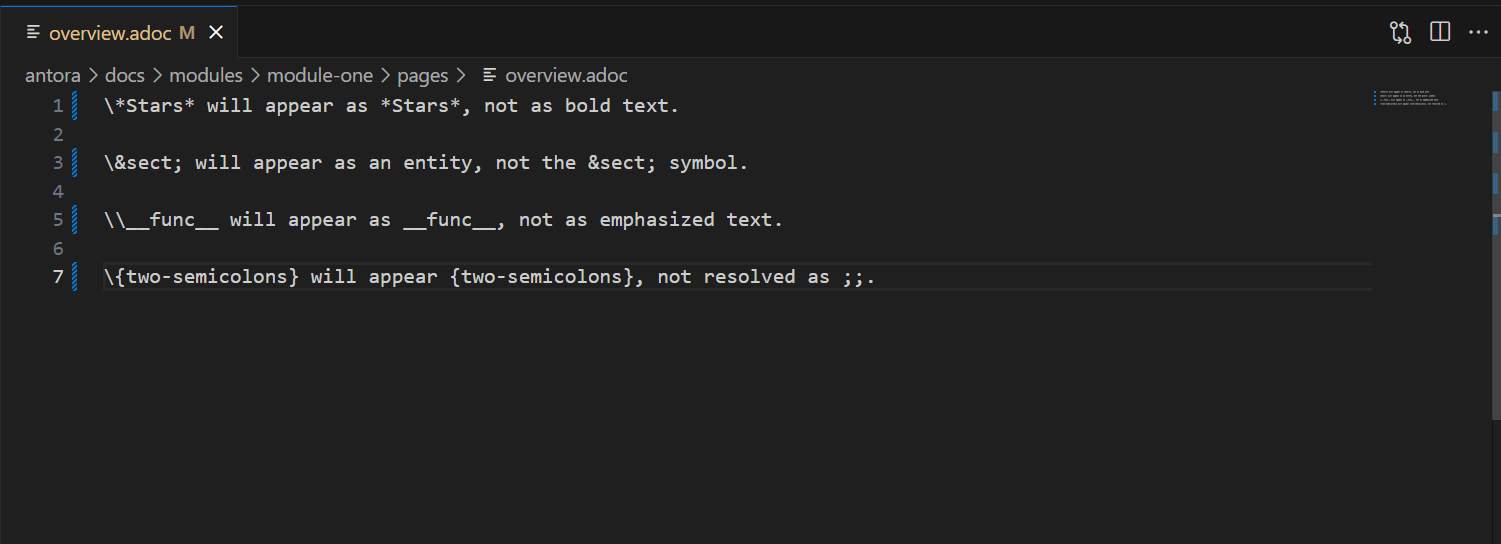Click overview.adoc in the breadcrumb path
The height and width of the screenshot is (544, 1501).
[x=566, y=75]
